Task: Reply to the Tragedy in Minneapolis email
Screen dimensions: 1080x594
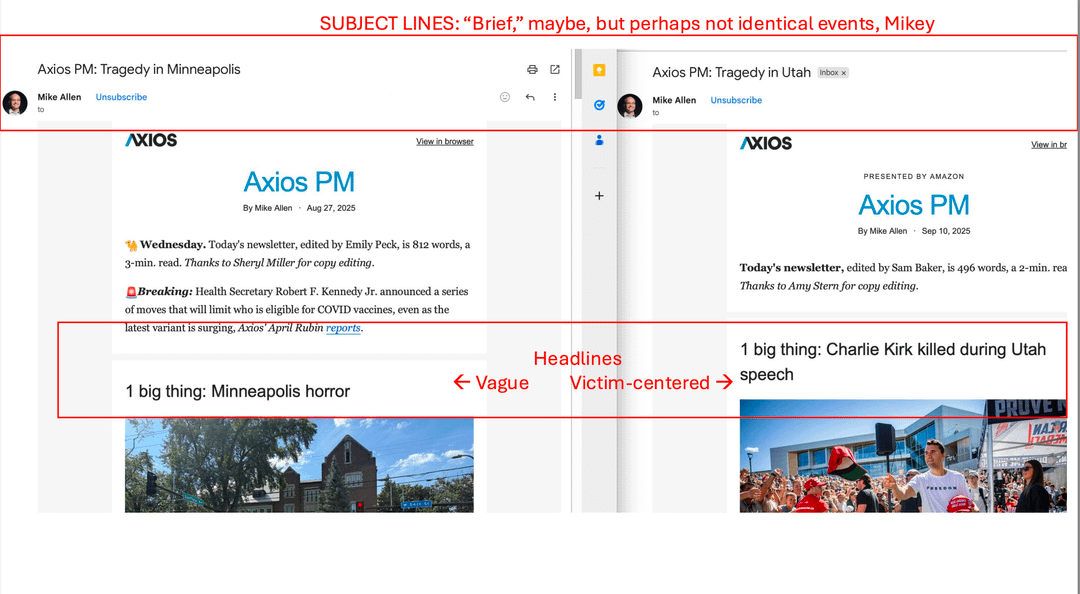Action: click(530, 97)
